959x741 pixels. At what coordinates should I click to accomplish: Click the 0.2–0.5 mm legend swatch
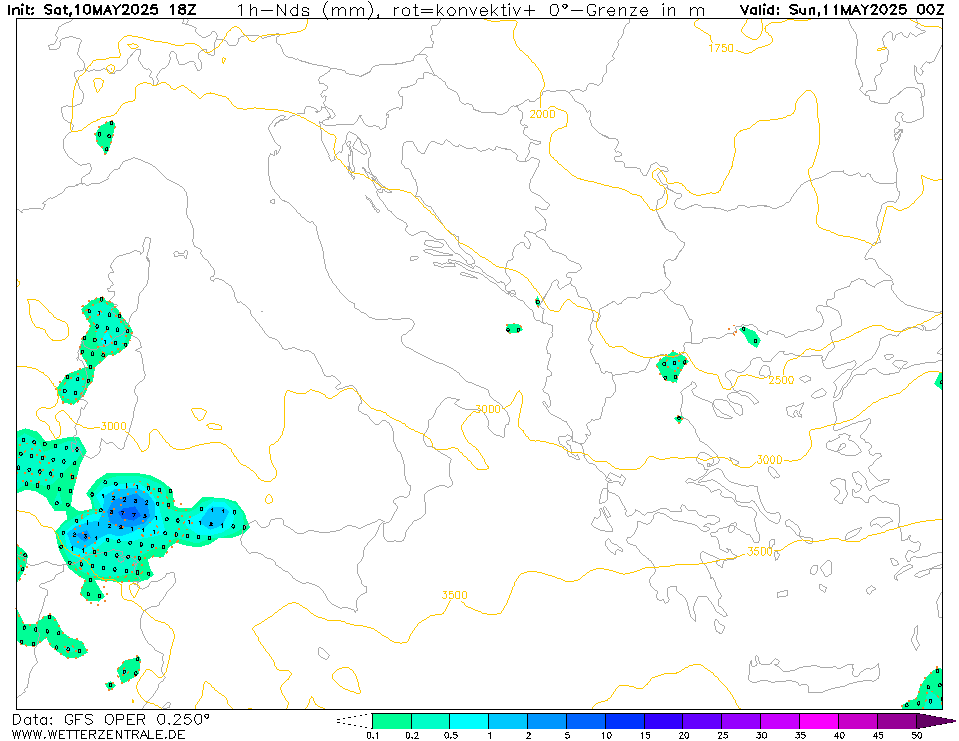click(431, 721)
